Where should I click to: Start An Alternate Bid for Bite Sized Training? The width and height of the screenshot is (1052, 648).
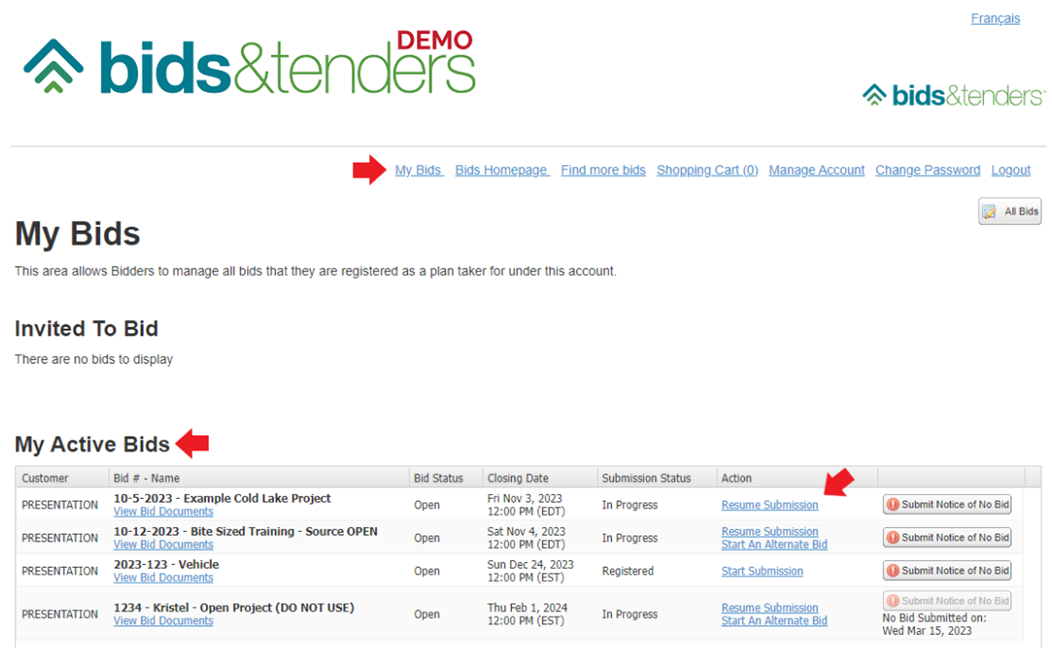click(774, 545)
